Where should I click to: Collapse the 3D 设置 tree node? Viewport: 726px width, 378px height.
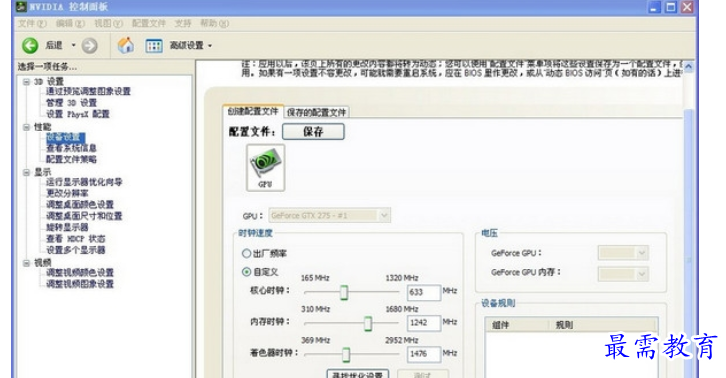point(26,82)
